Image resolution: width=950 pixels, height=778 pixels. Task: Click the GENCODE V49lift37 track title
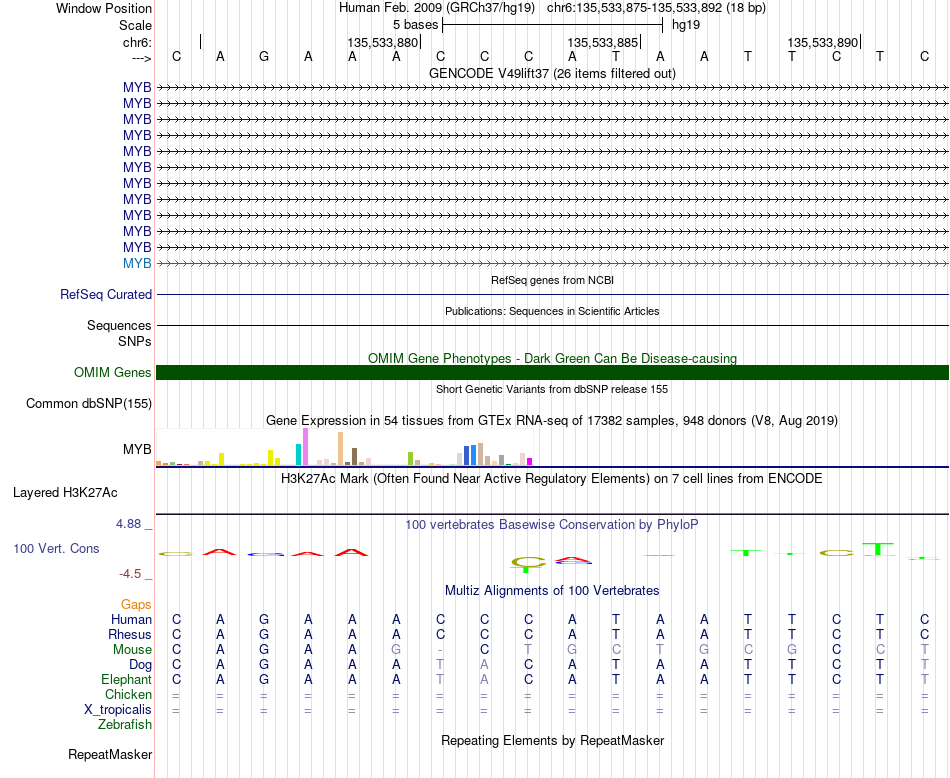click(x=552, y=73)
